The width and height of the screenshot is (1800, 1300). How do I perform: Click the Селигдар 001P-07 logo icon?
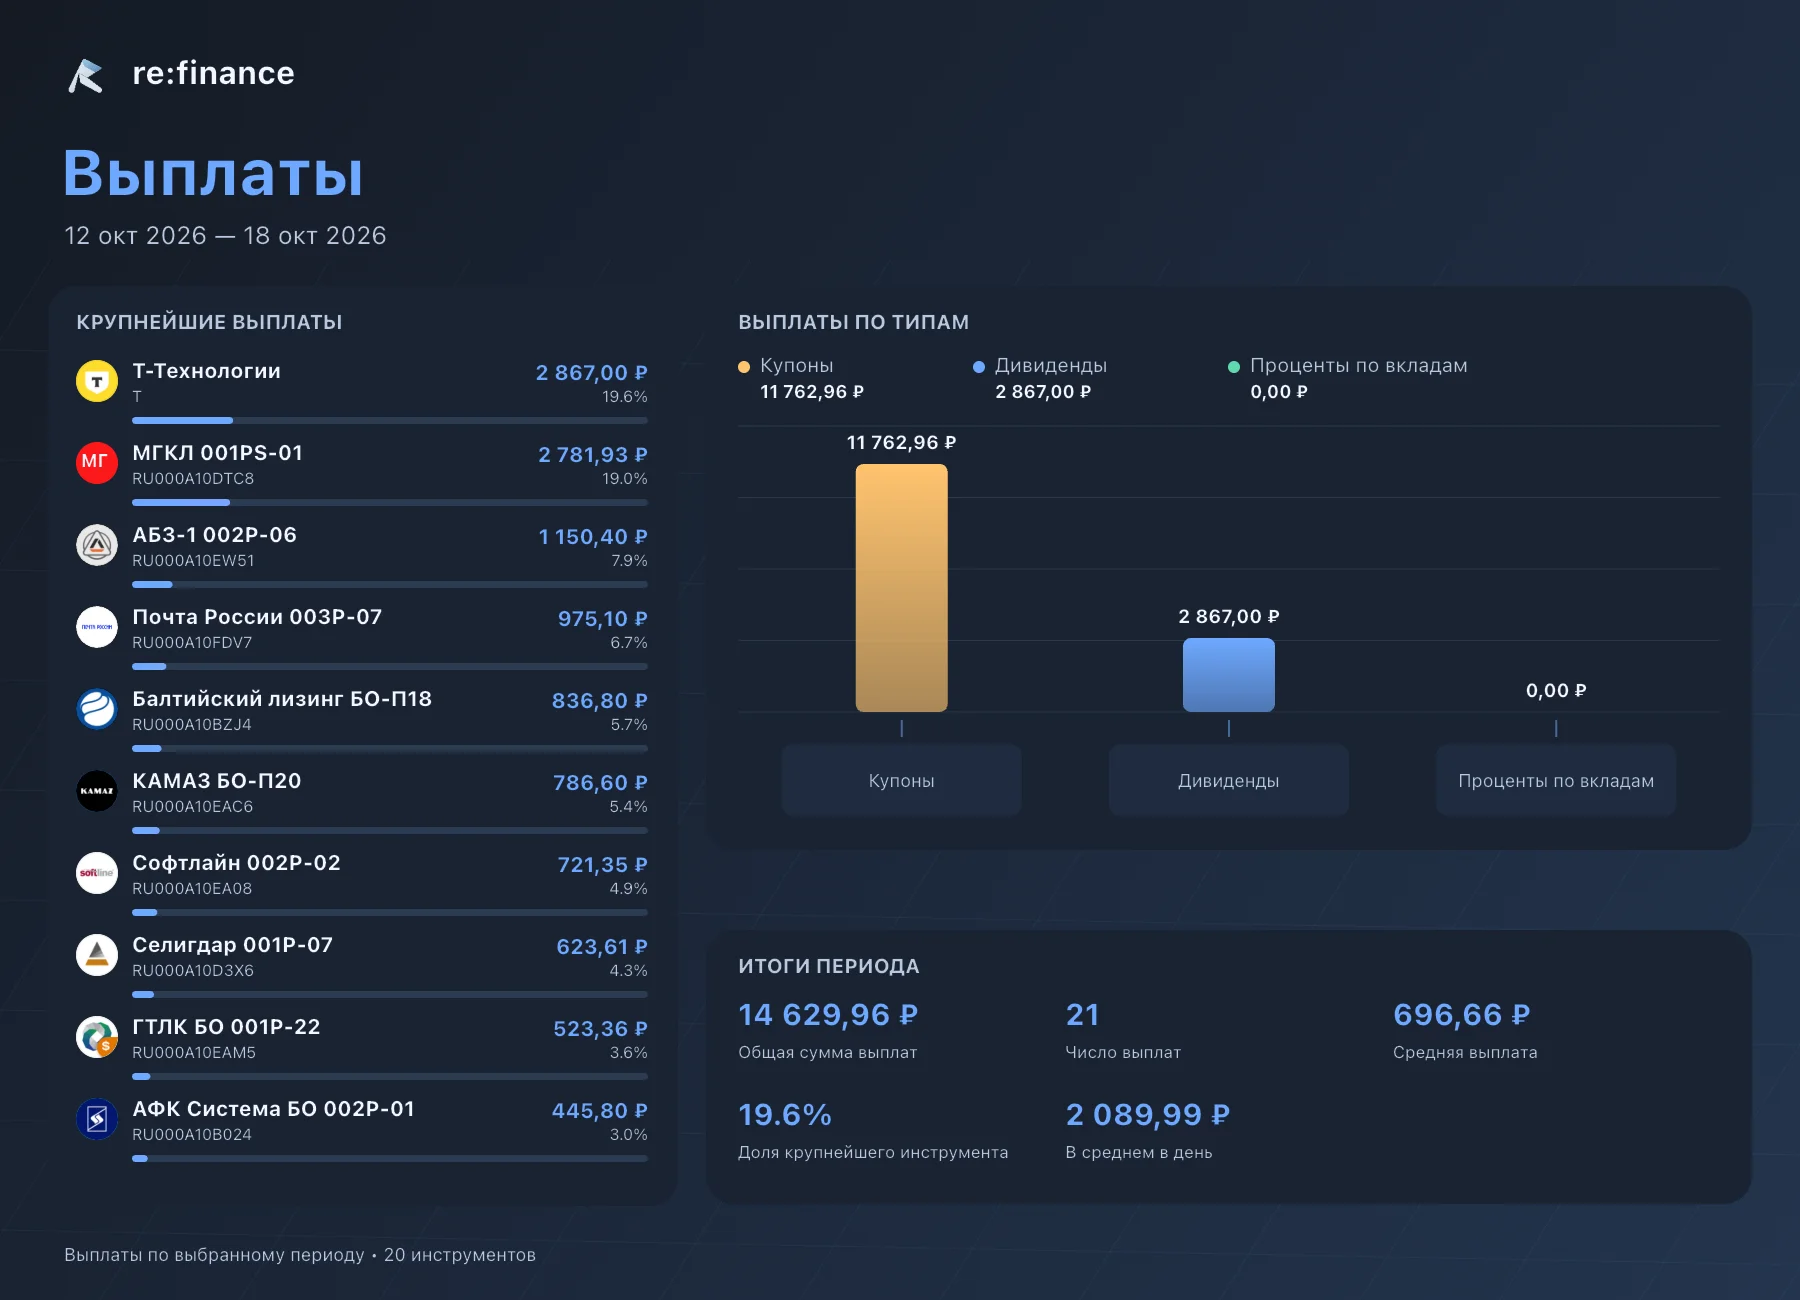[x=97, y=955]
